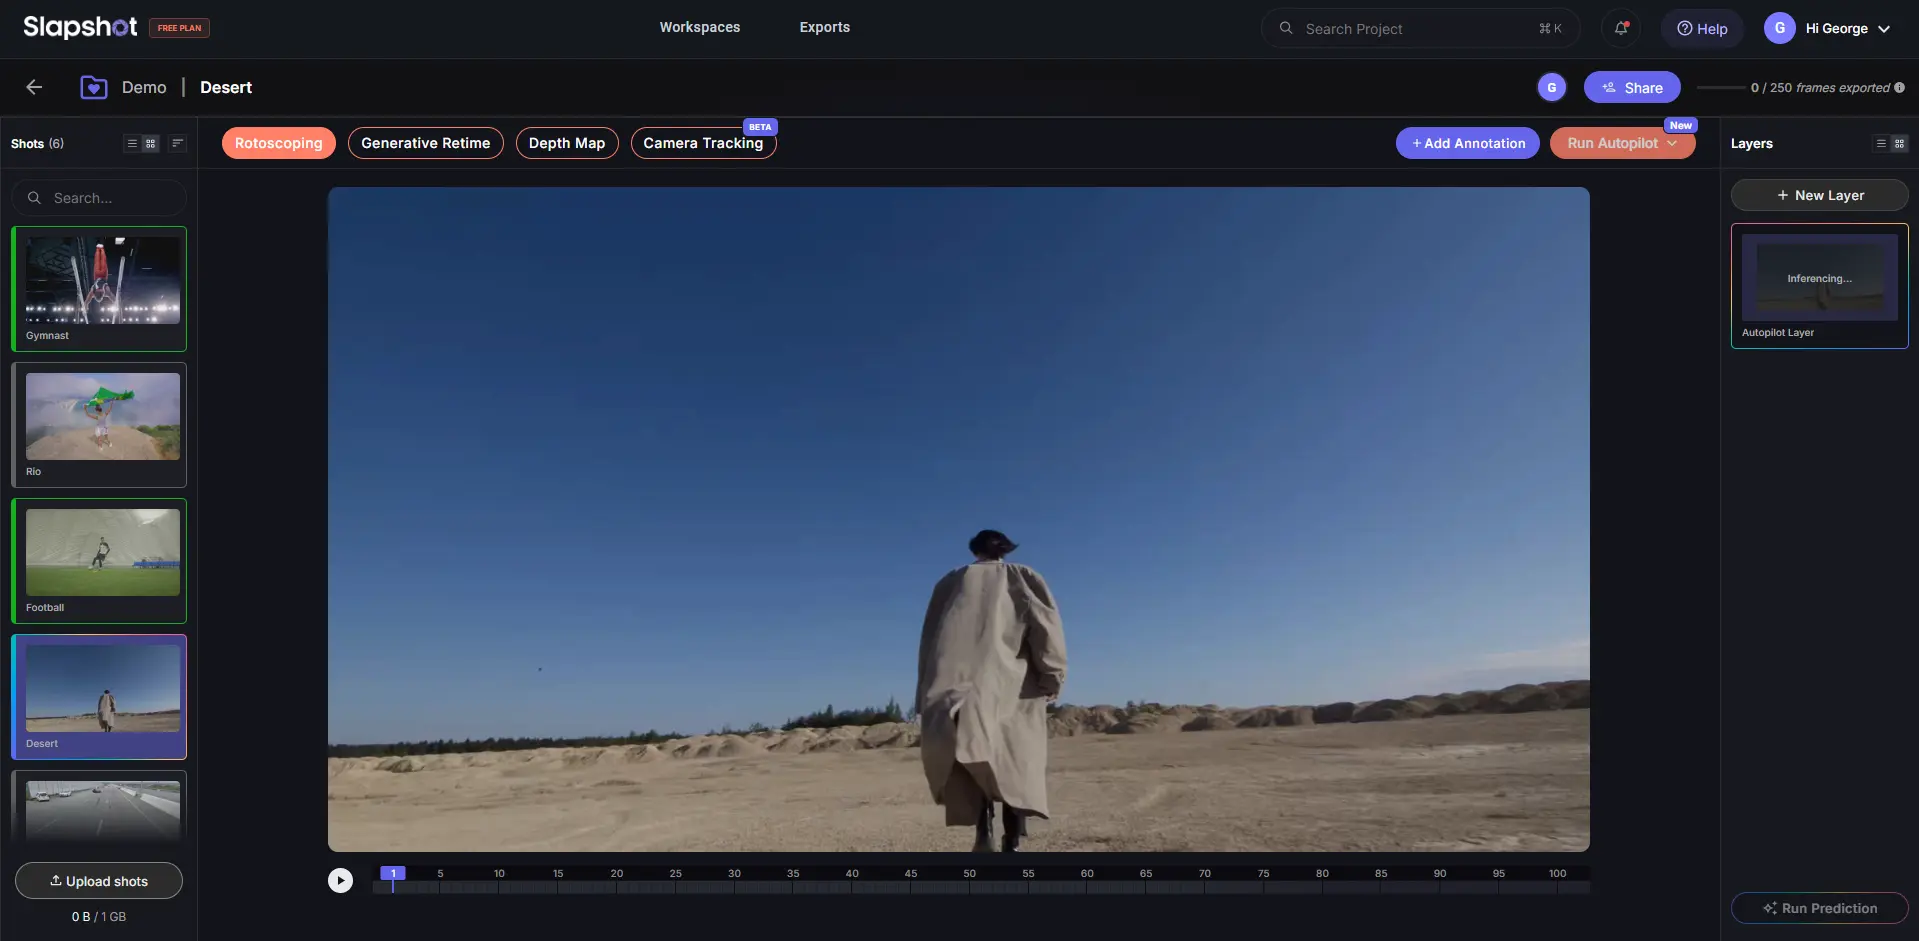Open the notifications bell
Viewport: 1919px width, 941px height.
[1620, 28]
